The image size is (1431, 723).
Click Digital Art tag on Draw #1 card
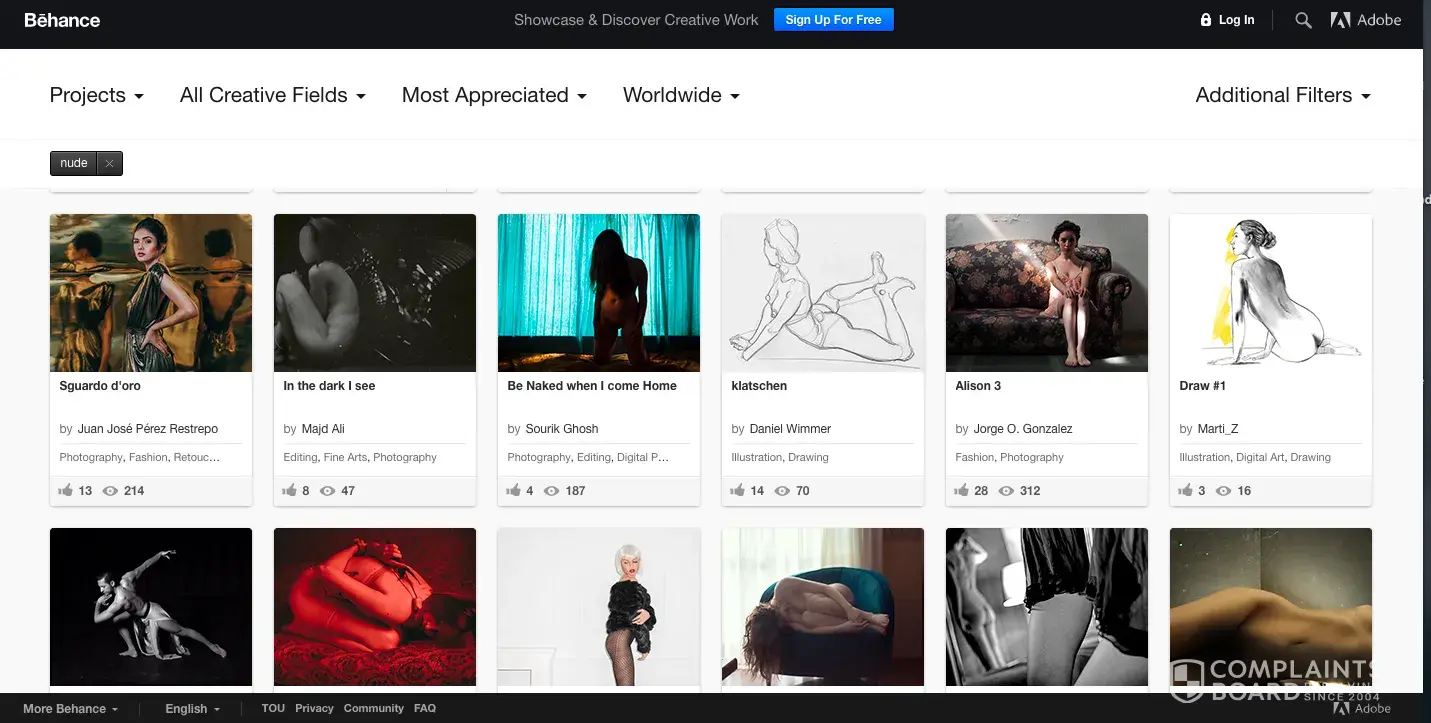pos(1259,457)
